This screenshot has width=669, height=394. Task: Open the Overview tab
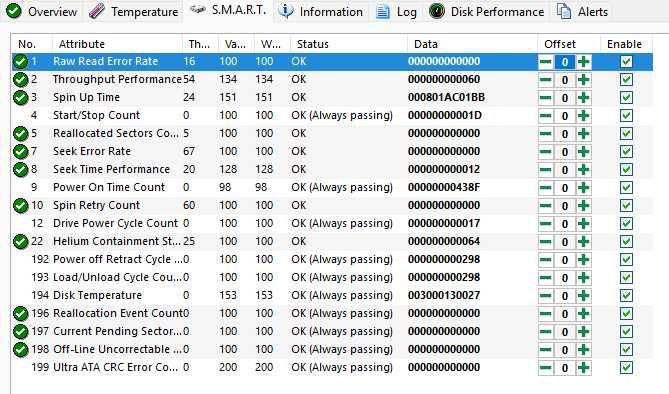41,12
